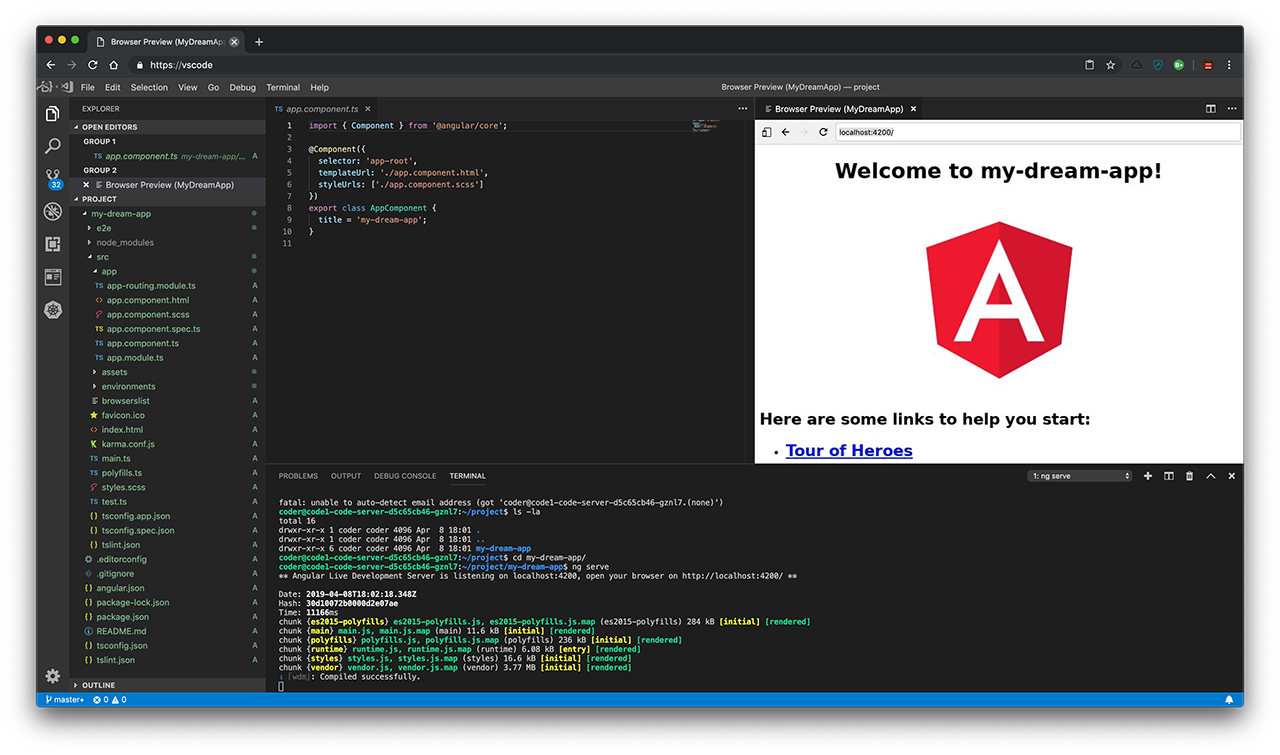Image resolution: width=1280 pixels, height=755 pixels.
Task: Click the Tour of Heroes link
Action: [x=848, y=450]
